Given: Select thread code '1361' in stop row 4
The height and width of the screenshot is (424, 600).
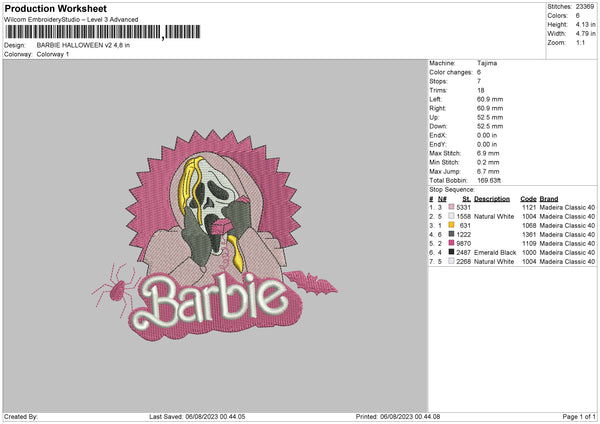Looking at the screenshot, I should tap(529, 234).
